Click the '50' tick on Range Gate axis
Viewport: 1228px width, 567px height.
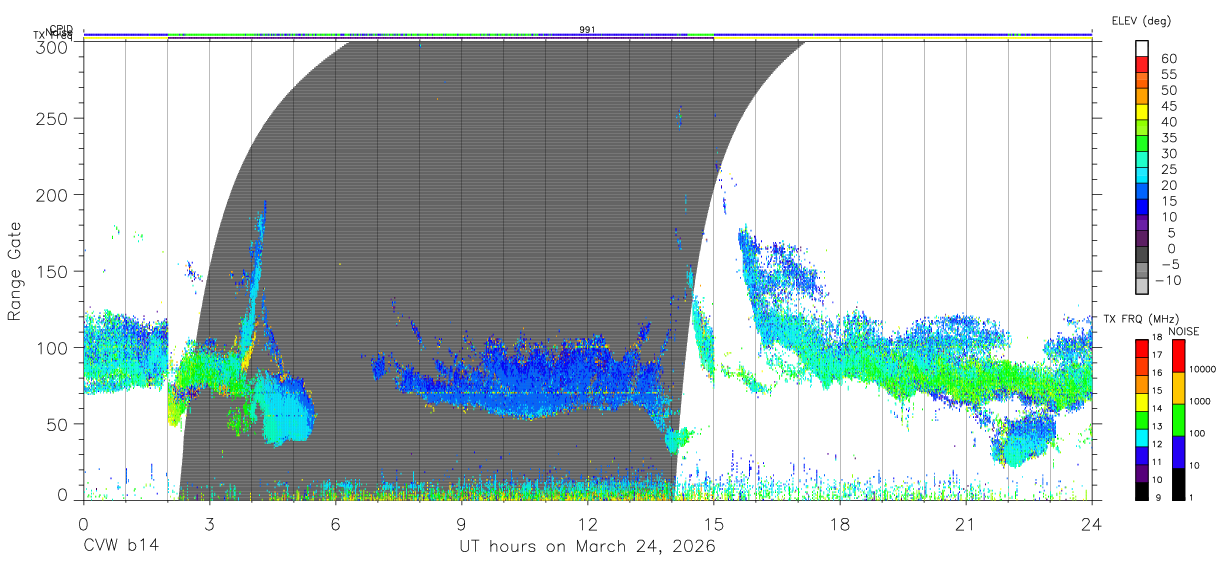click(x=57, y=424)
